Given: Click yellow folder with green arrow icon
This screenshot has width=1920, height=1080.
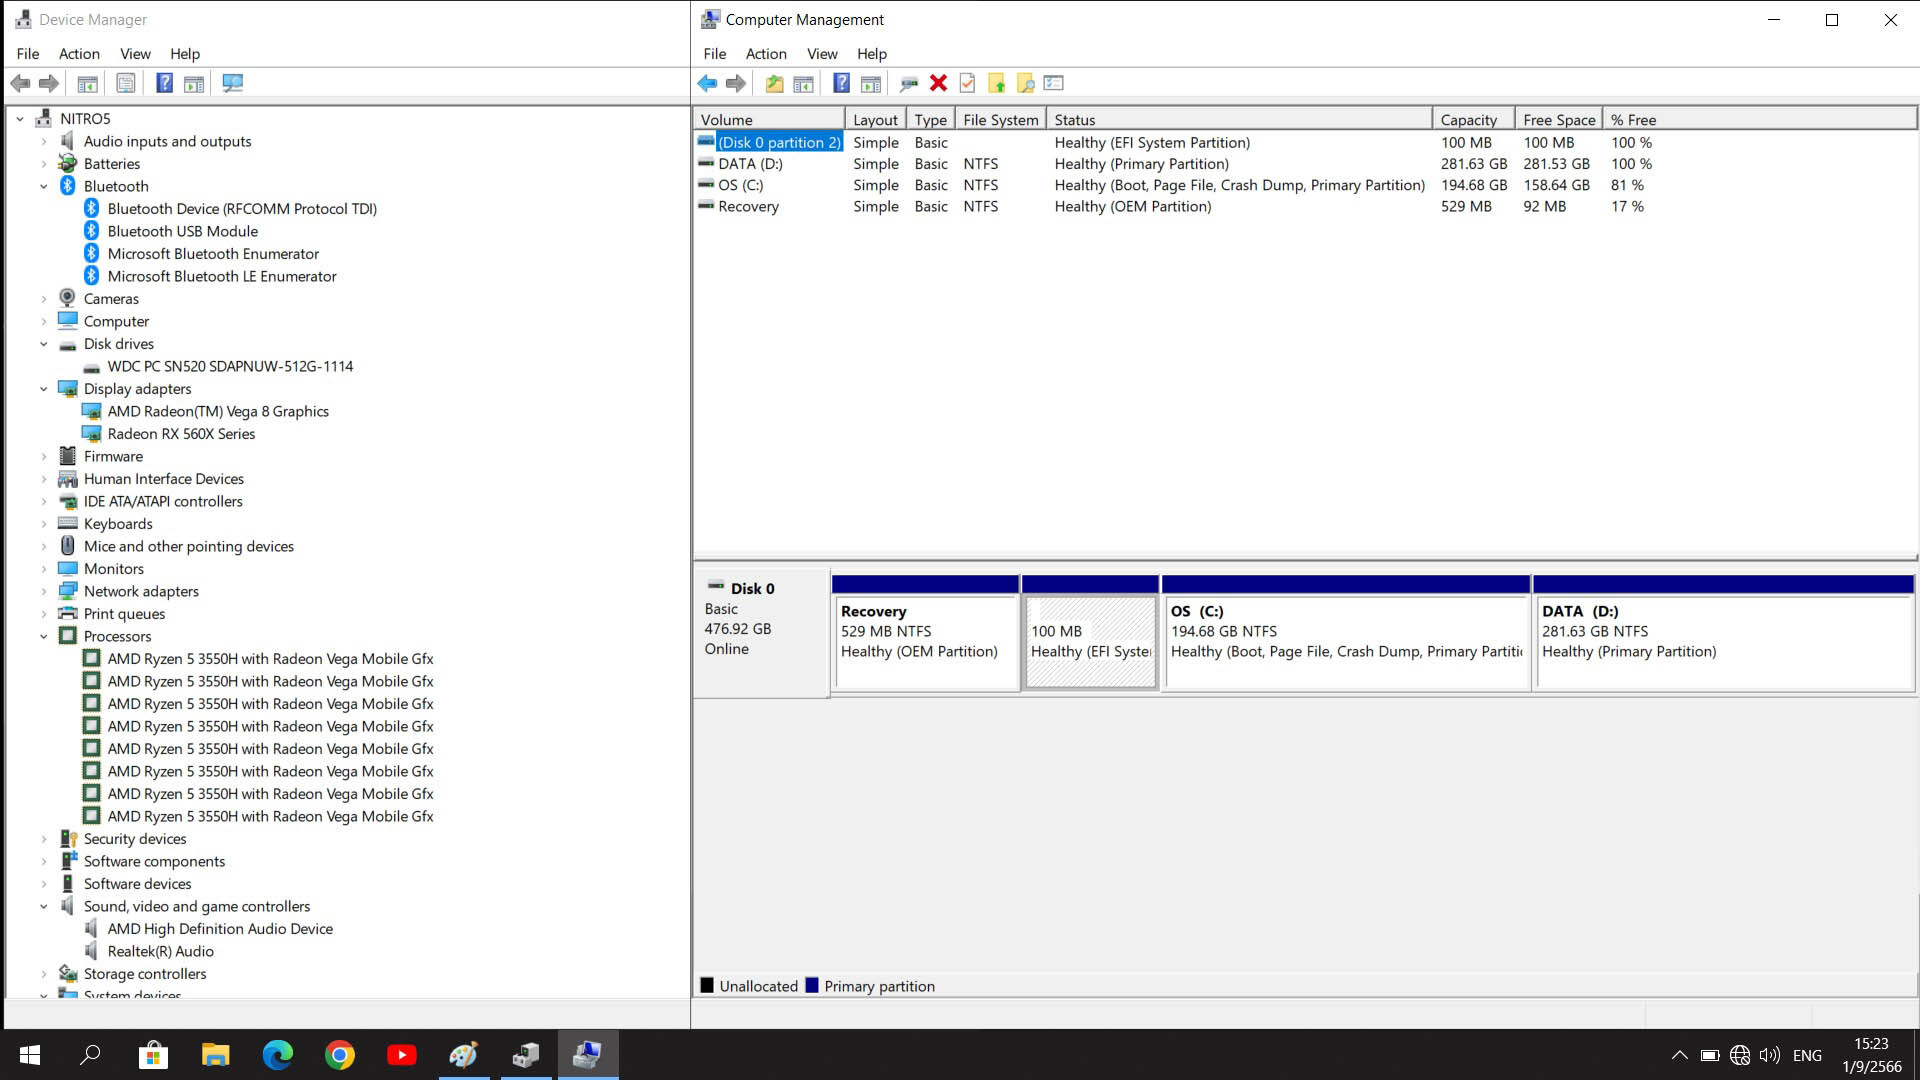Looking at the screenshot, I should pyautogui.click(x=996, y=83).
